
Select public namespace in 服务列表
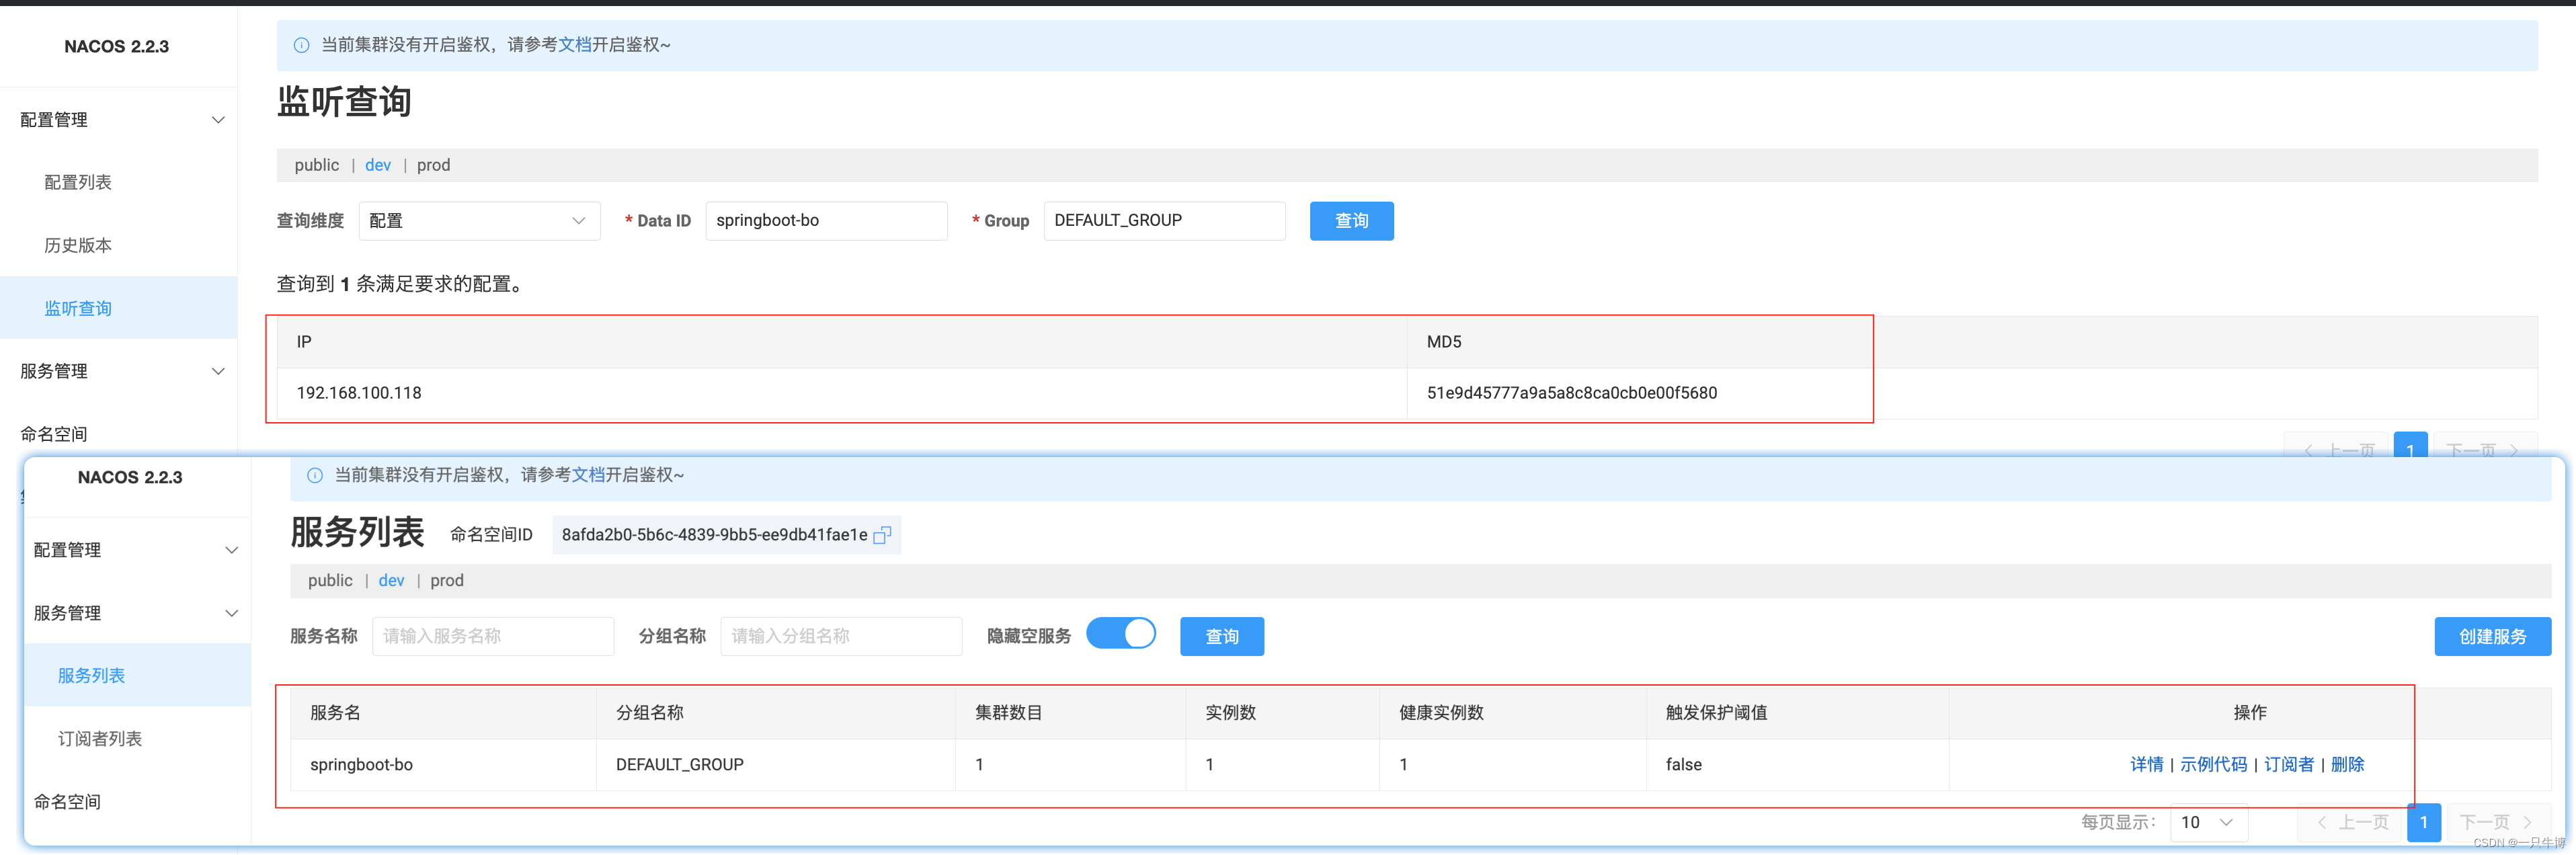point(330,580)
